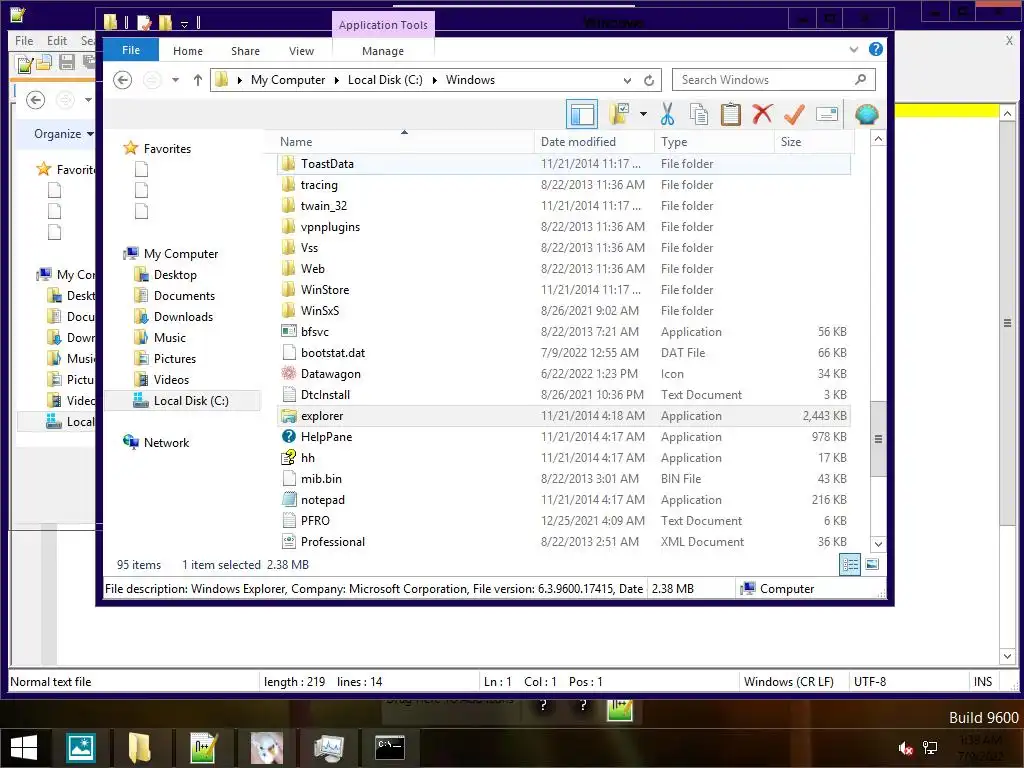Sort by the Date modified column header
Screen dimensions: 1024x768
[x=594, y=142]
